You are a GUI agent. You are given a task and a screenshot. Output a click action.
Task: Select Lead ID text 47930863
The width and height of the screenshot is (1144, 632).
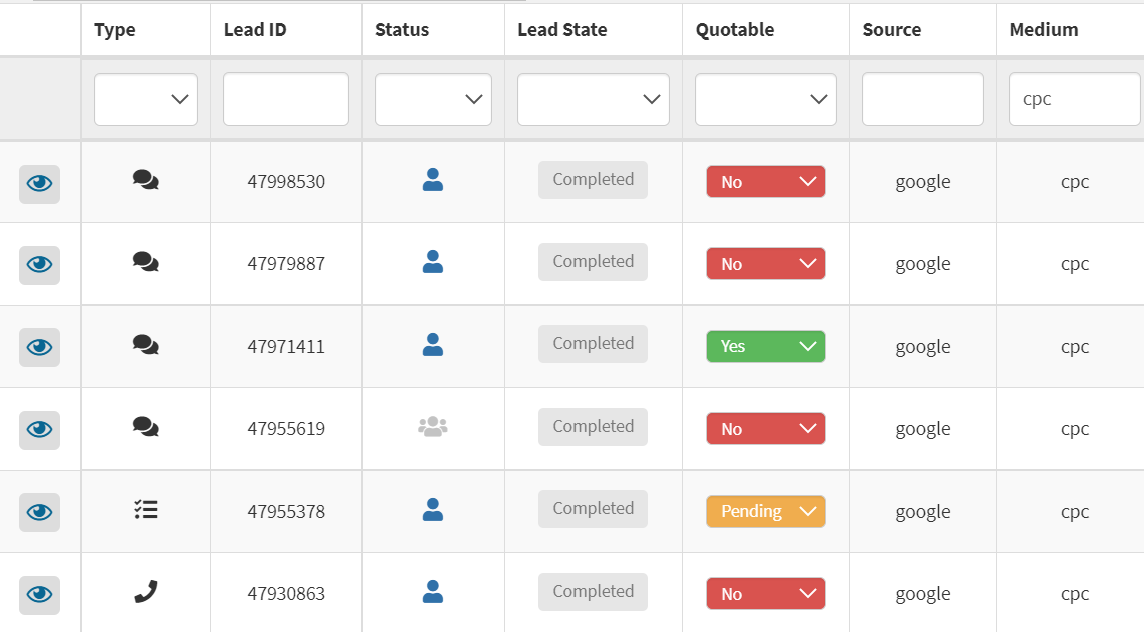(286, 593)
